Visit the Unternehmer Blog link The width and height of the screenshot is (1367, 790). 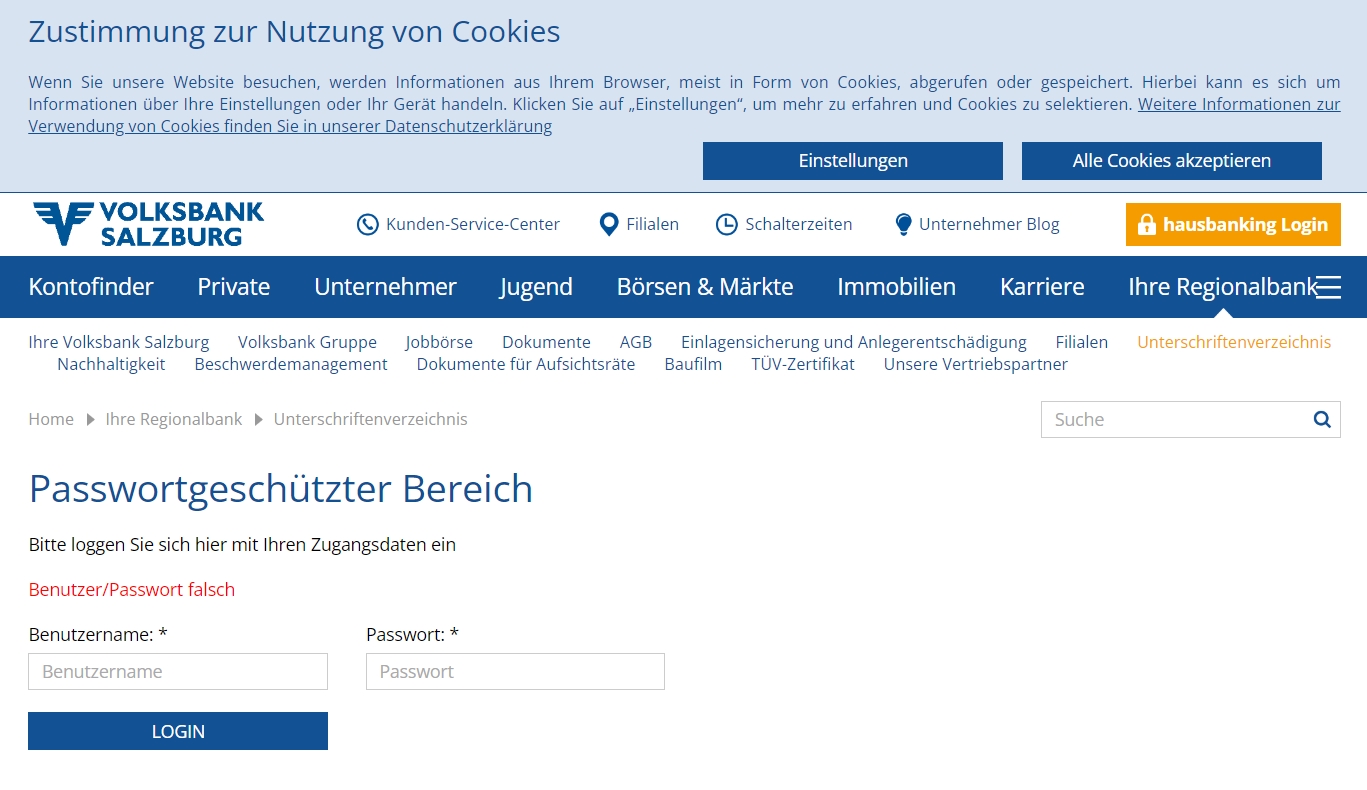pyautogui.click(x=989, y=224)
